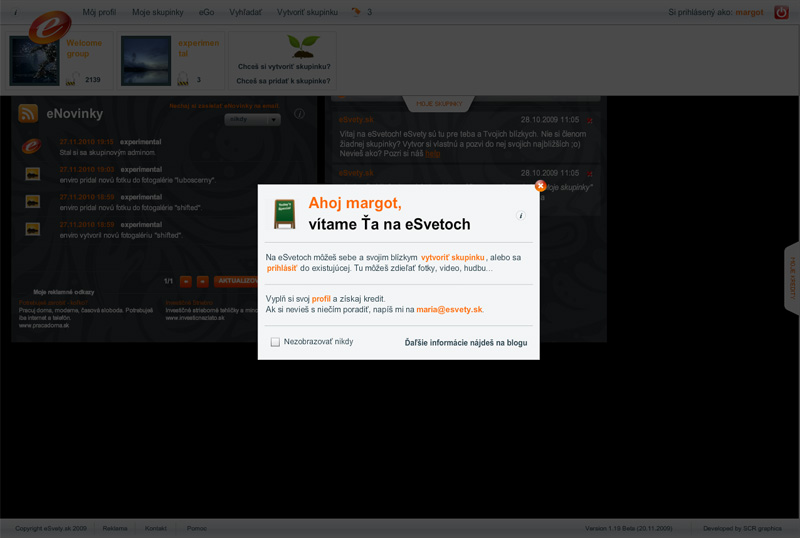
Task: Close the welcome popup with the orange X
Action: (540, 186)
